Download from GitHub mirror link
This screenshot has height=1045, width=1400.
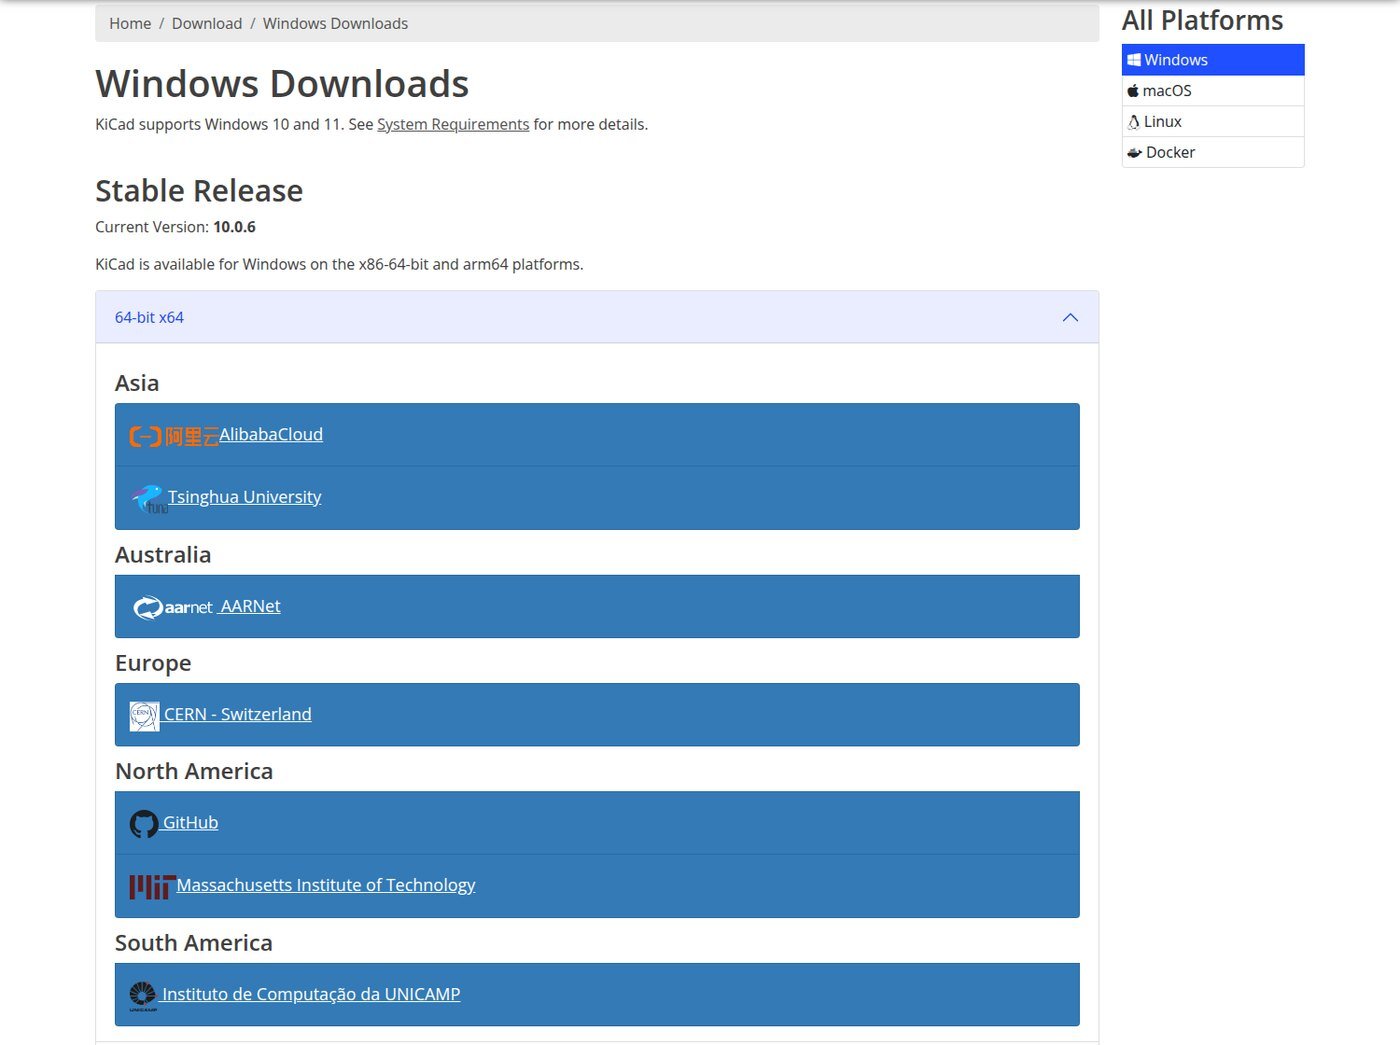click(x=191, y=822)
